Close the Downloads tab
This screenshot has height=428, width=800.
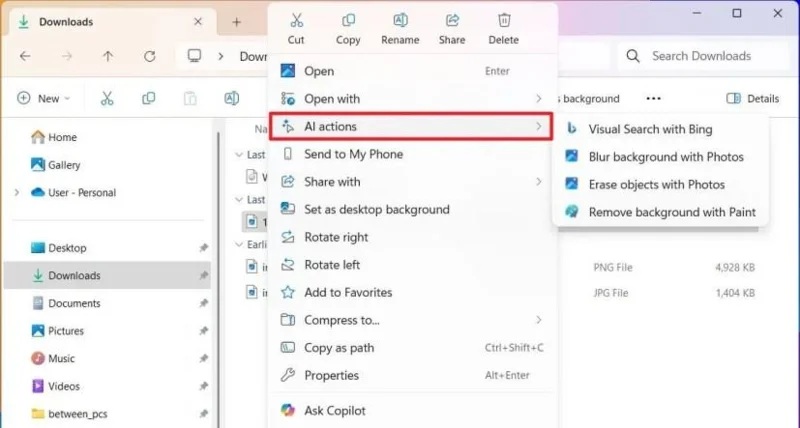coord(198,22)
